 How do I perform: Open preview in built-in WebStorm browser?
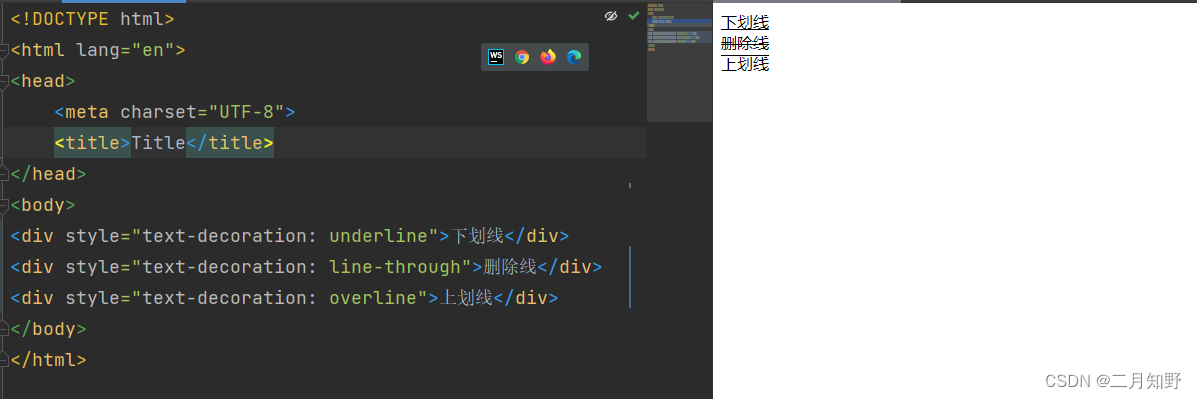(x=496, y=56)
